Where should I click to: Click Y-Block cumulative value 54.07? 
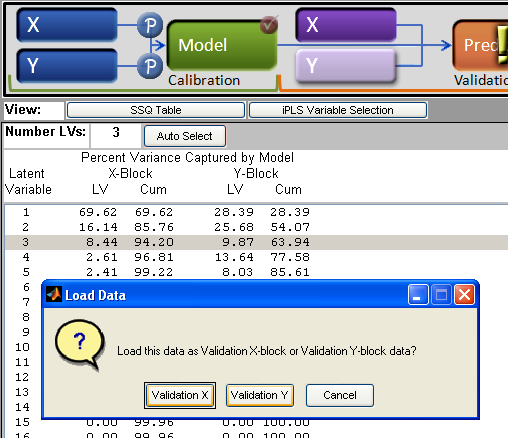tap(290, 227)
